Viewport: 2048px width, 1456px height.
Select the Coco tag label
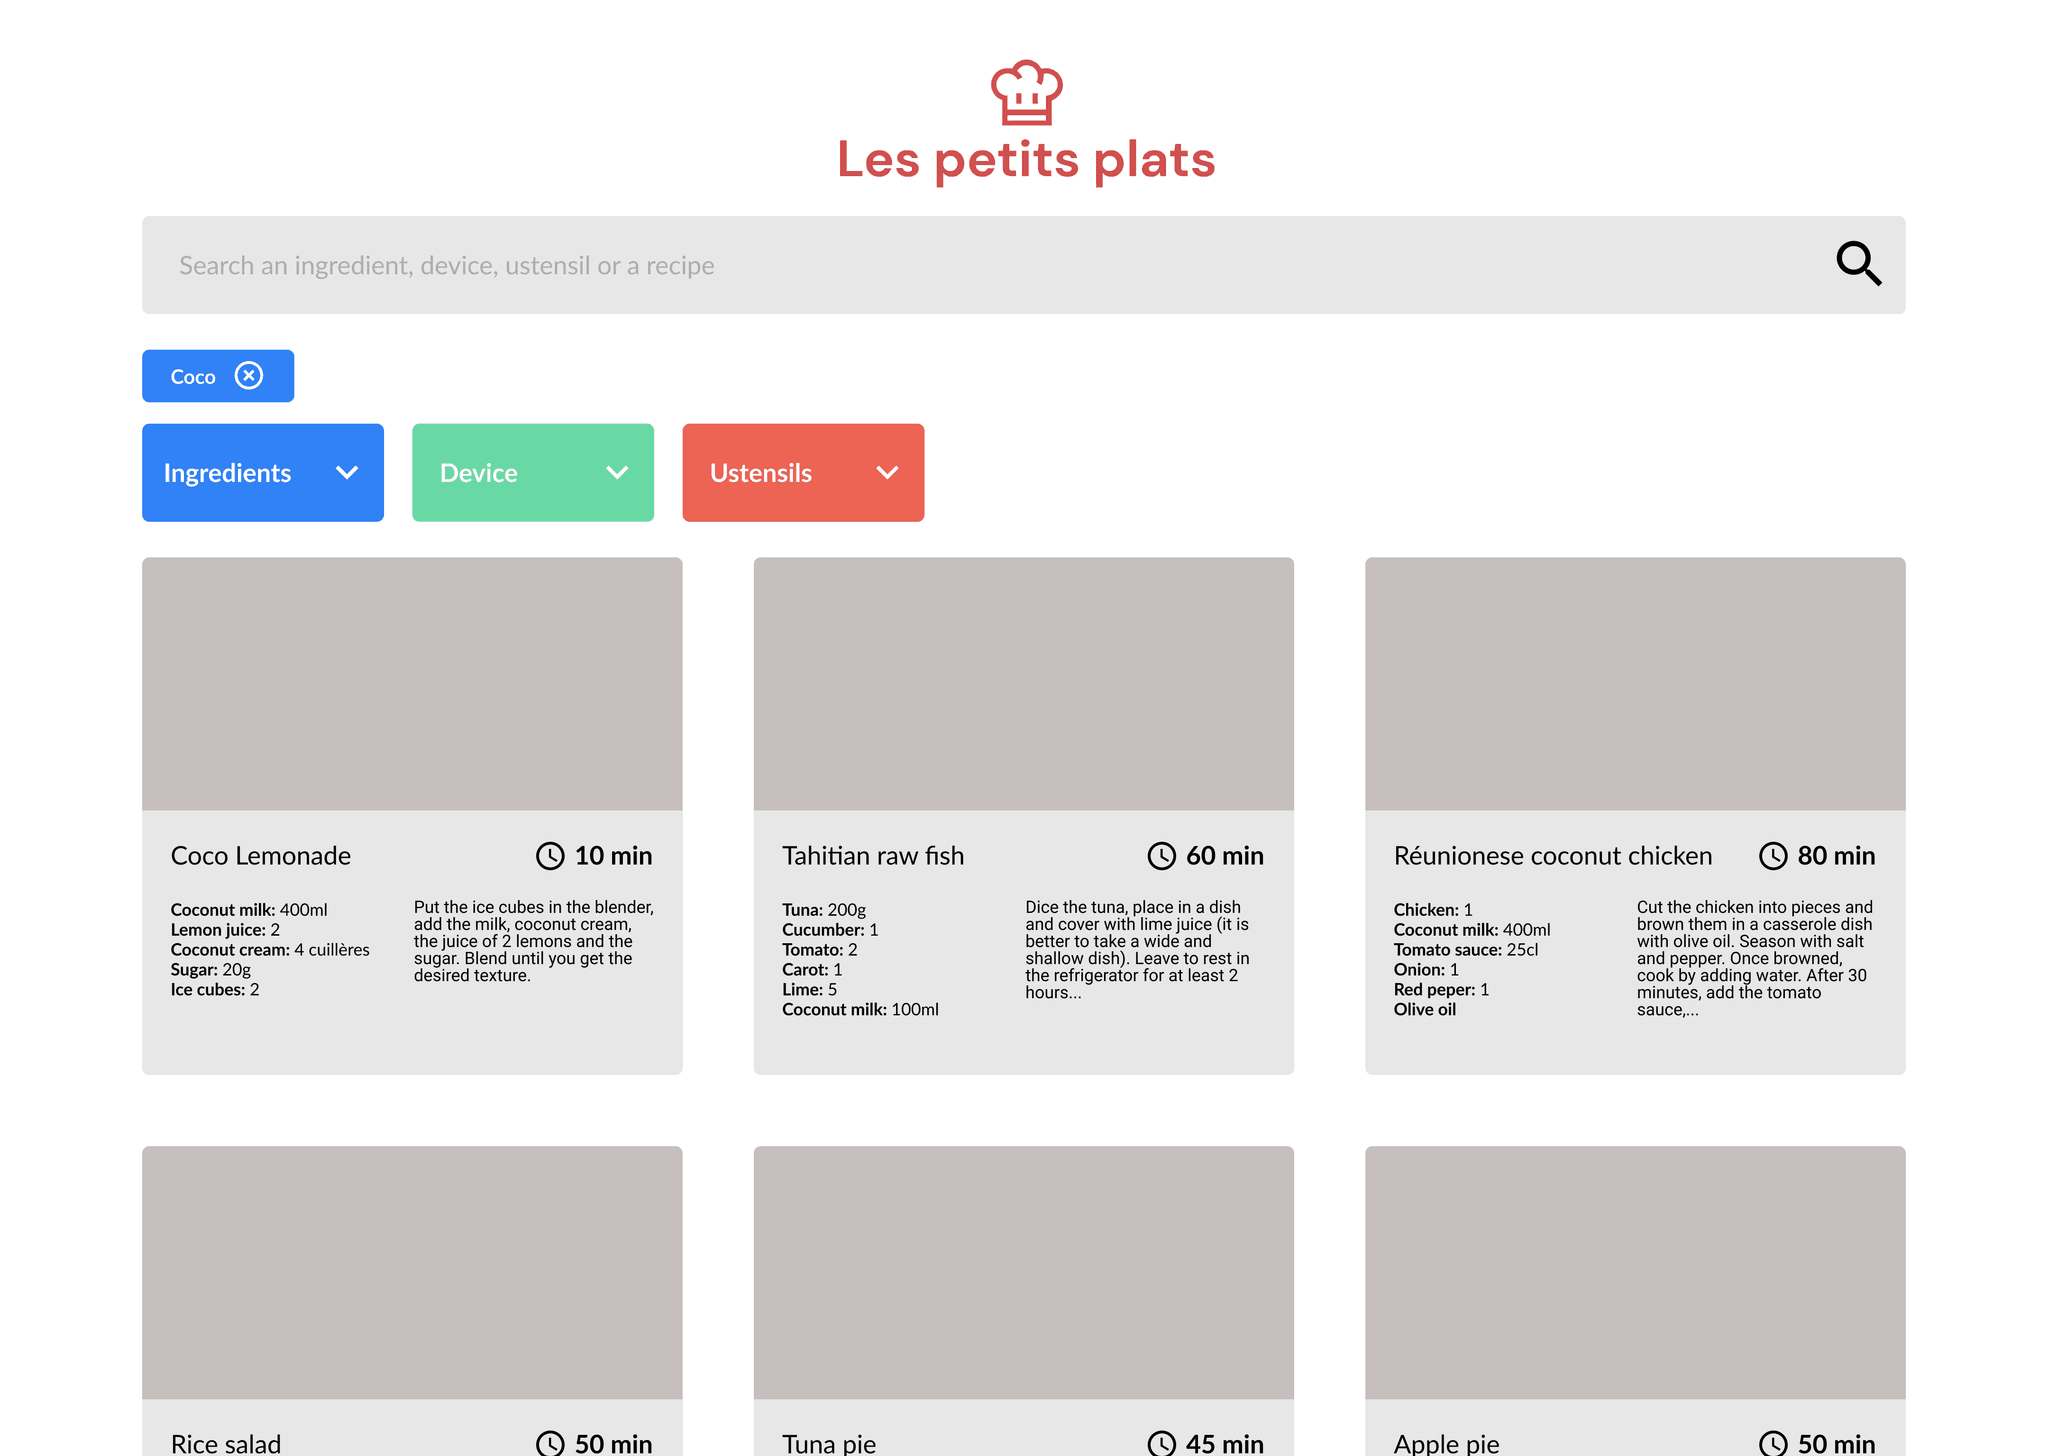193,377
